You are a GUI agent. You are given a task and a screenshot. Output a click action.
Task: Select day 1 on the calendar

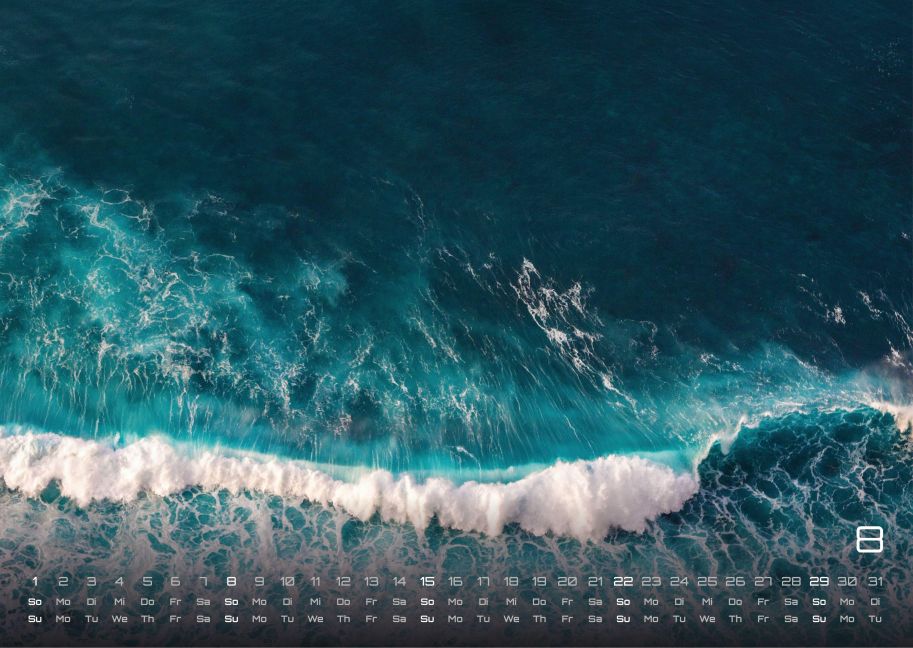[x=35, y=581]
